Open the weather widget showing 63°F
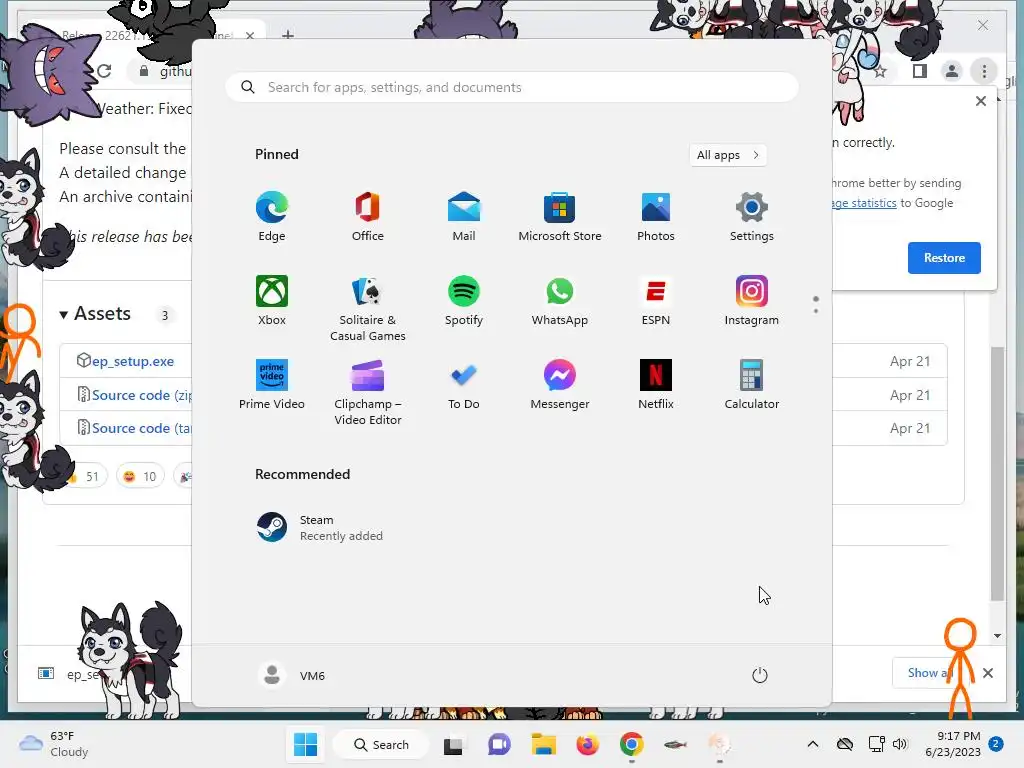Image resolution: width=1024 pixels, height=768 pixels. 54,744
